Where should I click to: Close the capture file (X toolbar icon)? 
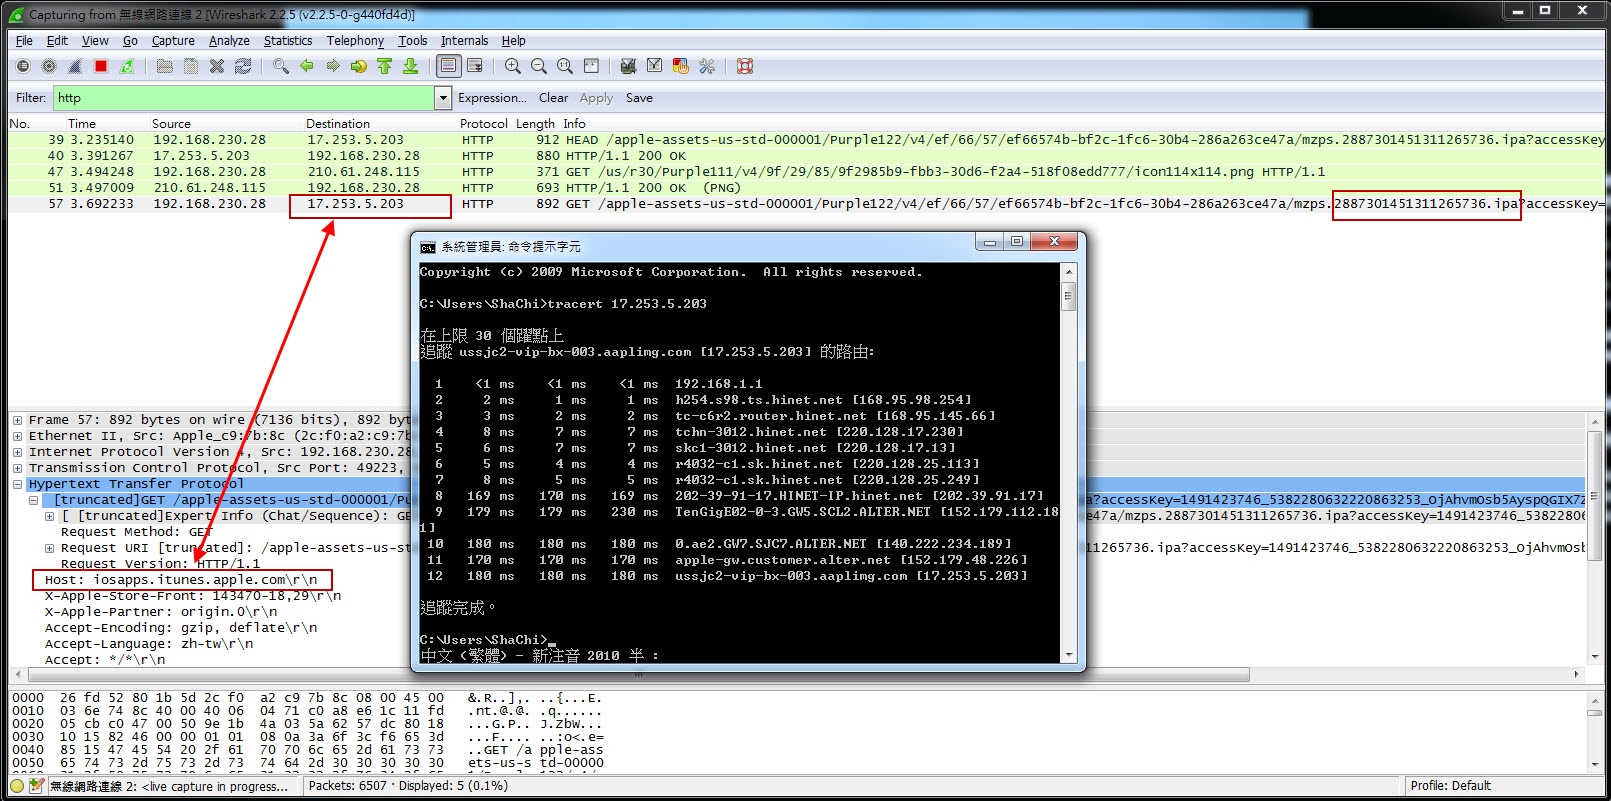[x=217, y=66]
